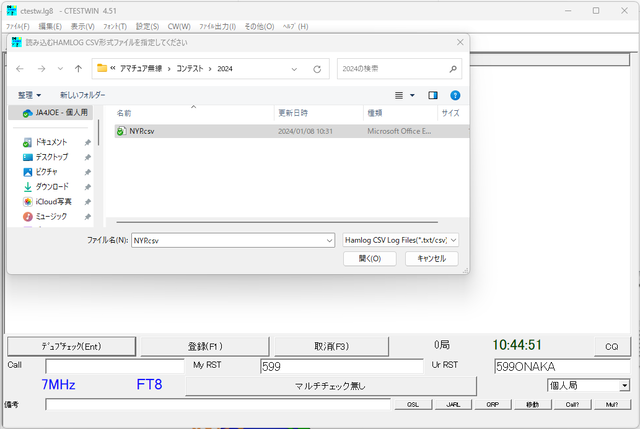
Task: Create a new folder with 新しいフォルダー
Action: (82, 95)
